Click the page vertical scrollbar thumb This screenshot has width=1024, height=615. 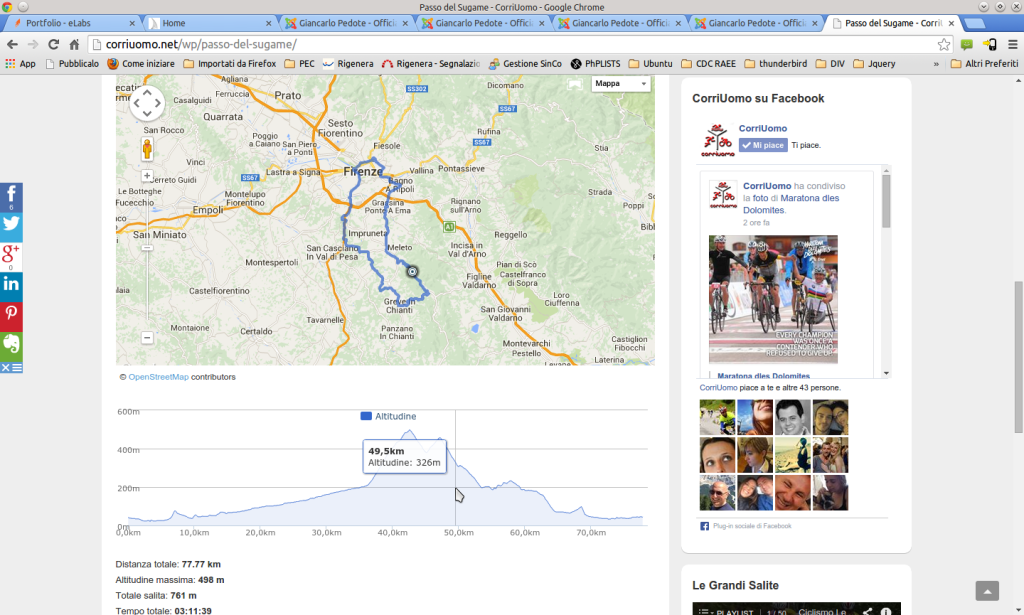[1018, 356]
